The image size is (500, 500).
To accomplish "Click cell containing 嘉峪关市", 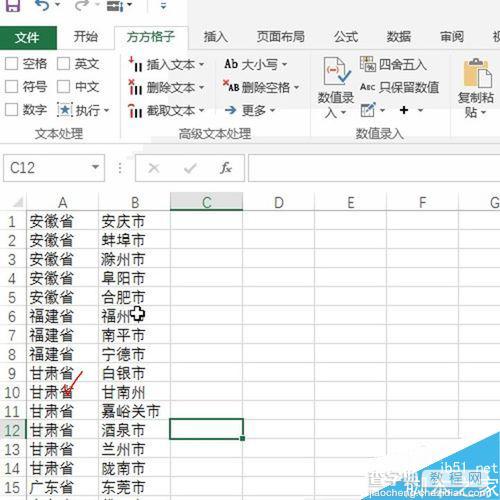I will click(x=134, y=411).
